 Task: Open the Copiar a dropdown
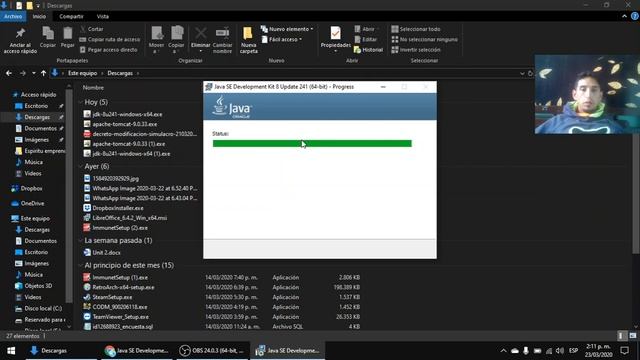176,39
